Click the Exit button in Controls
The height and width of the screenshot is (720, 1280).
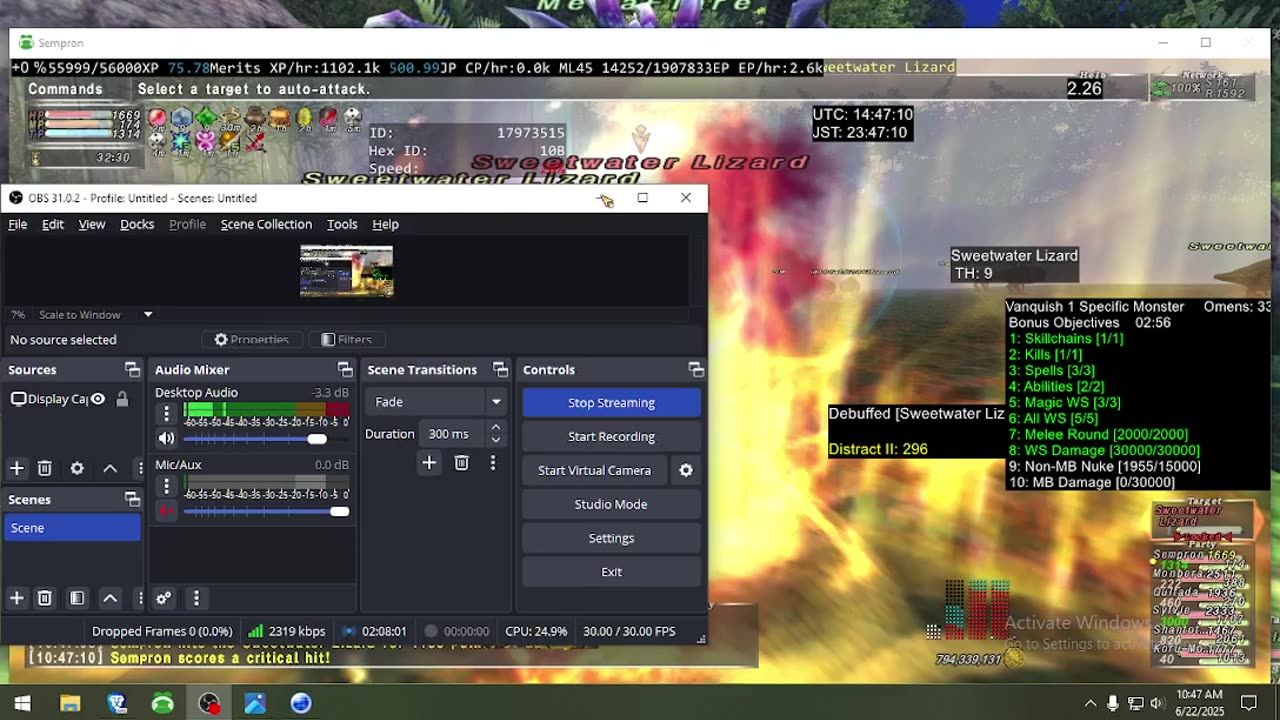tap(611, 572)
